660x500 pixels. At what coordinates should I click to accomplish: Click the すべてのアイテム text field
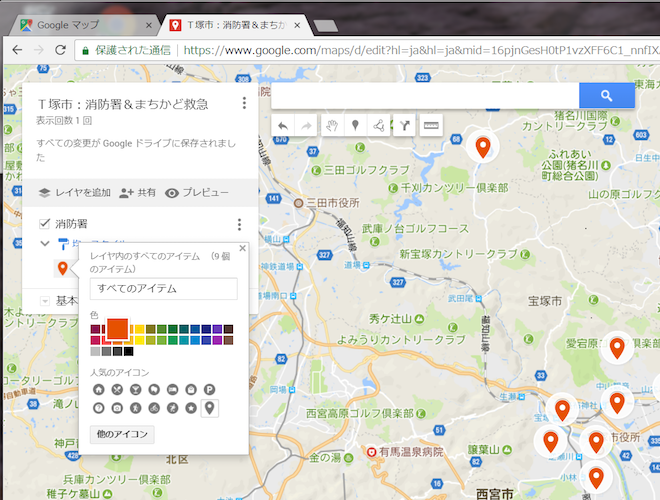164,289
